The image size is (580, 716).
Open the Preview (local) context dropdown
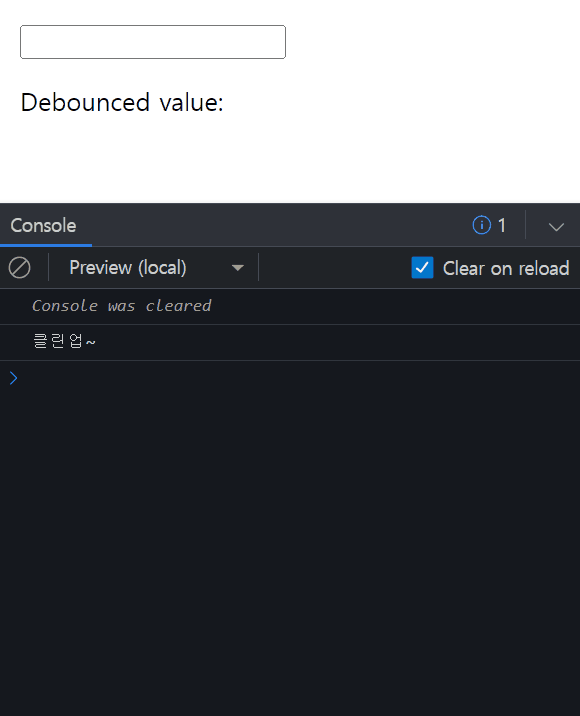(156, 268)
